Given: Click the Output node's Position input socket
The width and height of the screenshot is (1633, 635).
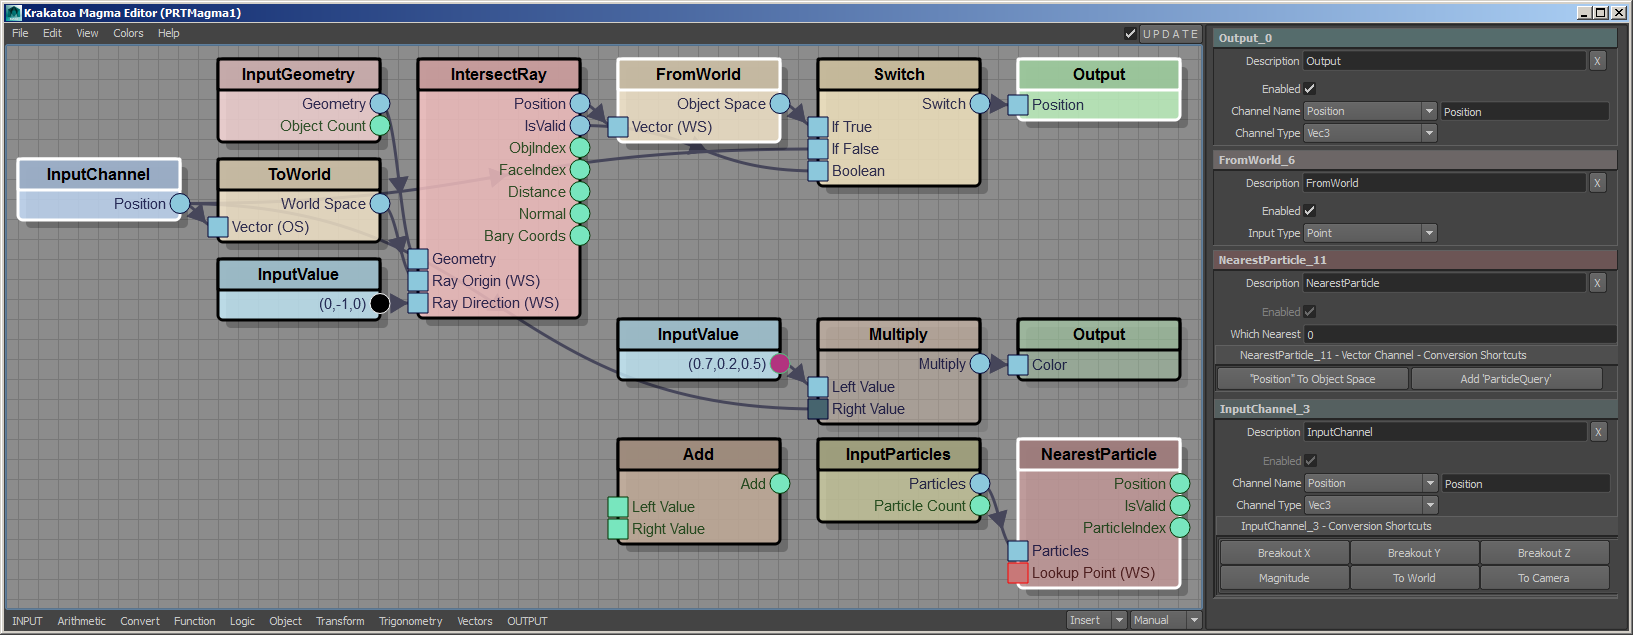Looking at the screenshot, I should [1018, 105].
